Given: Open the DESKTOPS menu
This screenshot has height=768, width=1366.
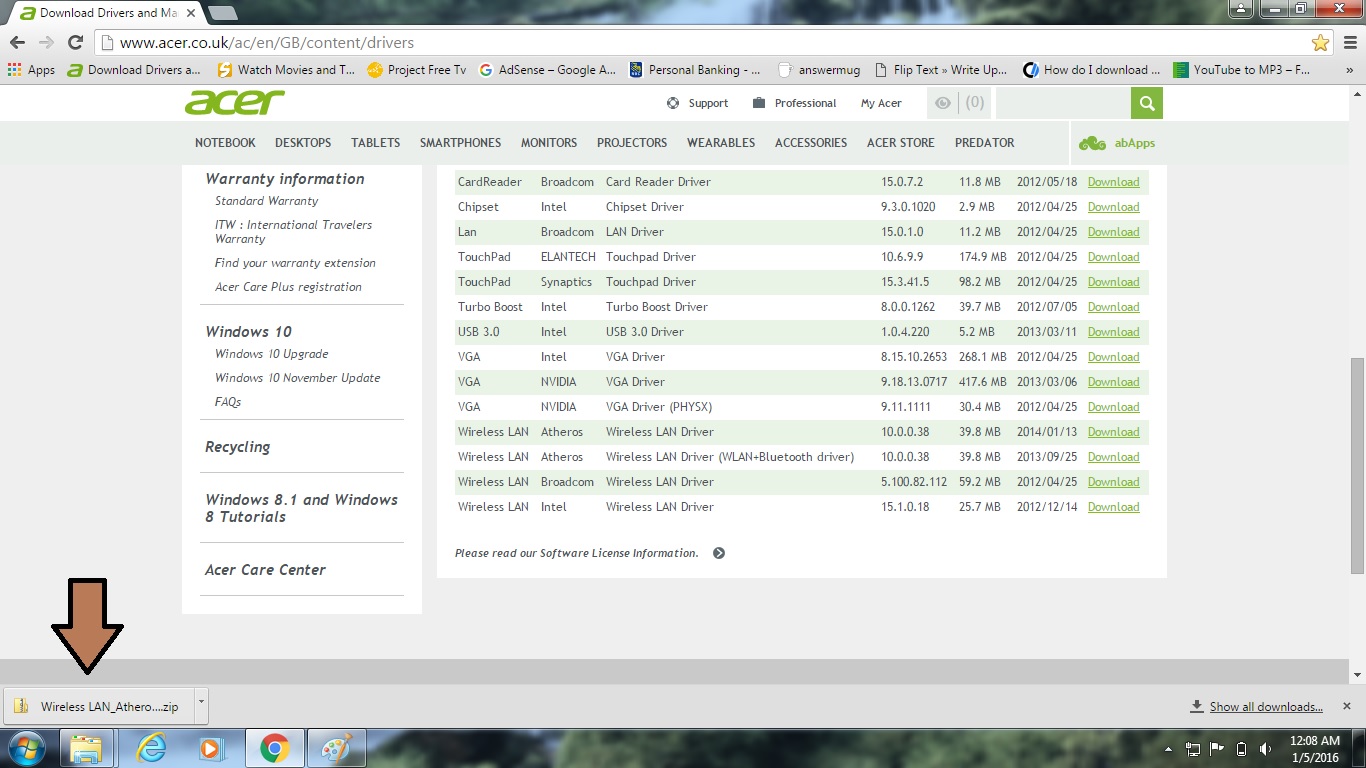Looking at the screenshot, I should pos(303,143).
